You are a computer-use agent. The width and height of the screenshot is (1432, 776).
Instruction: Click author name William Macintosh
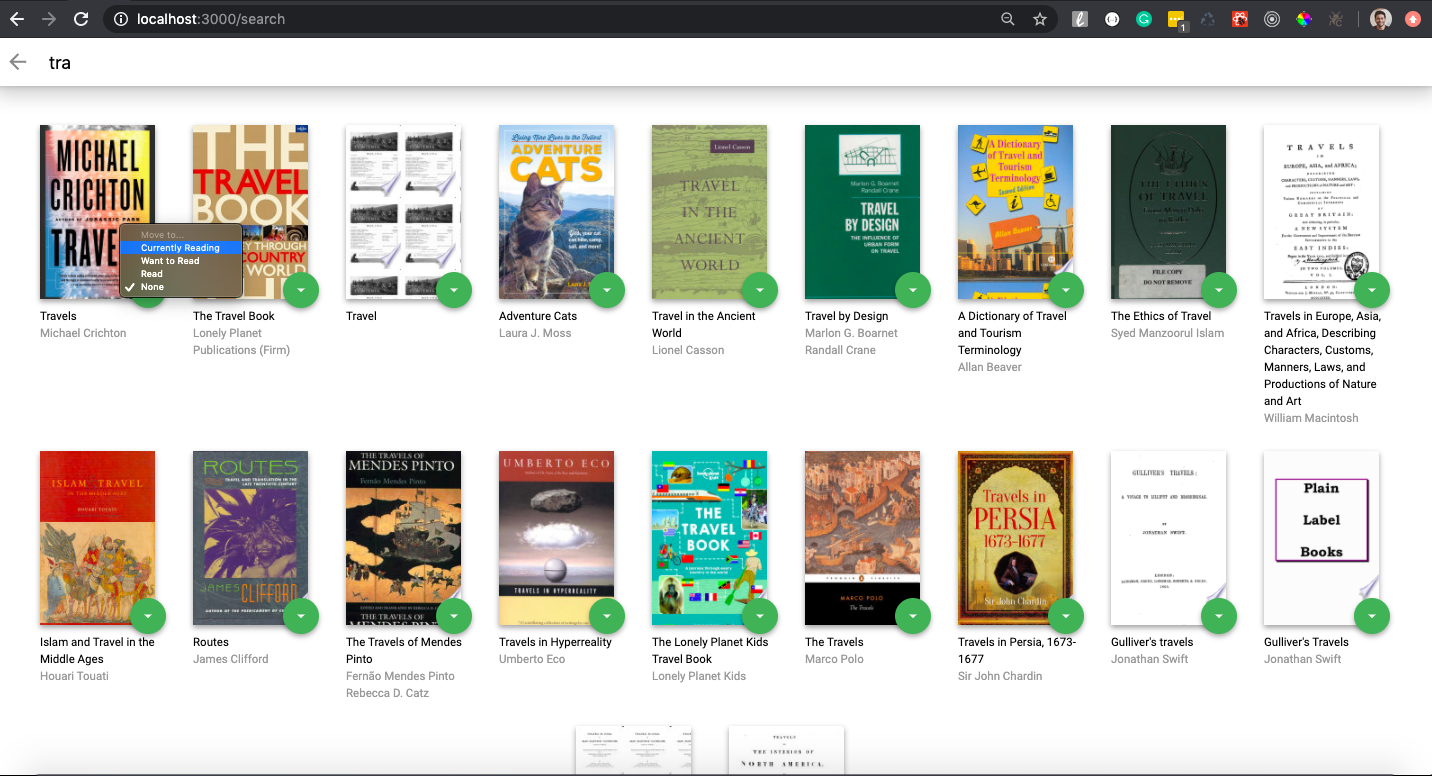1311,418
